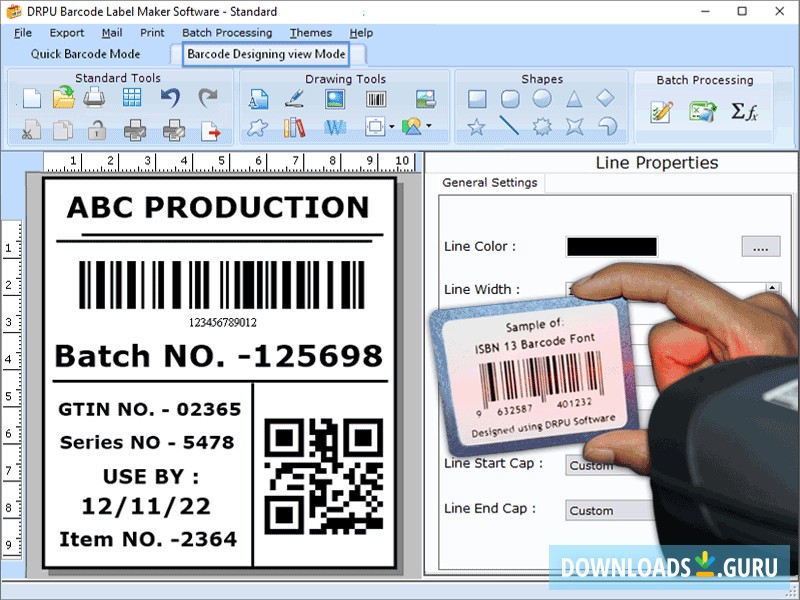The height and width of the screenshot is (600, 800).
Task: Click the Excel import icon in Batch Processing
Action: [703, 112]
